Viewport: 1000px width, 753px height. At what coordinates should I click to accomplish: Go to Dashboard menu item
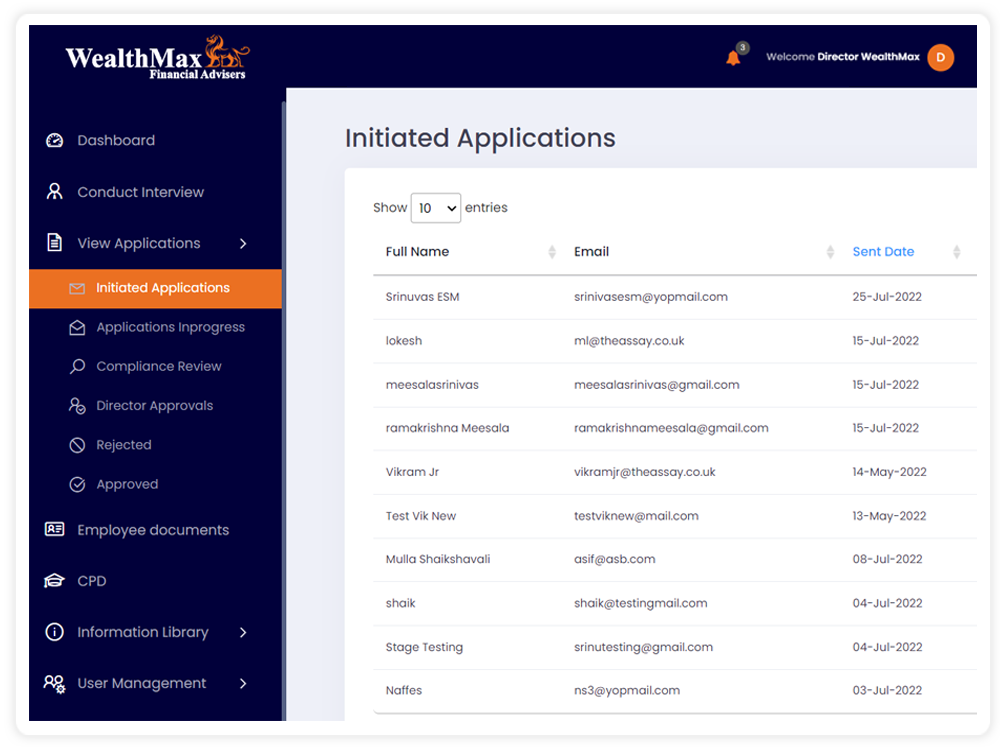point(115,140)
